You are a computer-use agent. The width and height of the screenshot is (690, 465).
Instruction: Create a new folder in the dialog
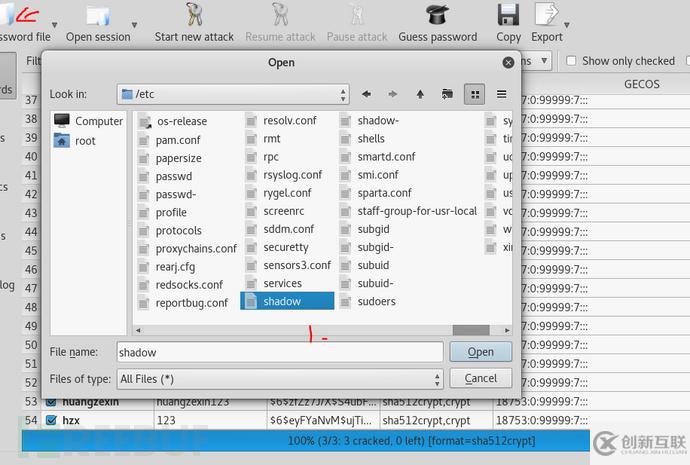[447, 94]
